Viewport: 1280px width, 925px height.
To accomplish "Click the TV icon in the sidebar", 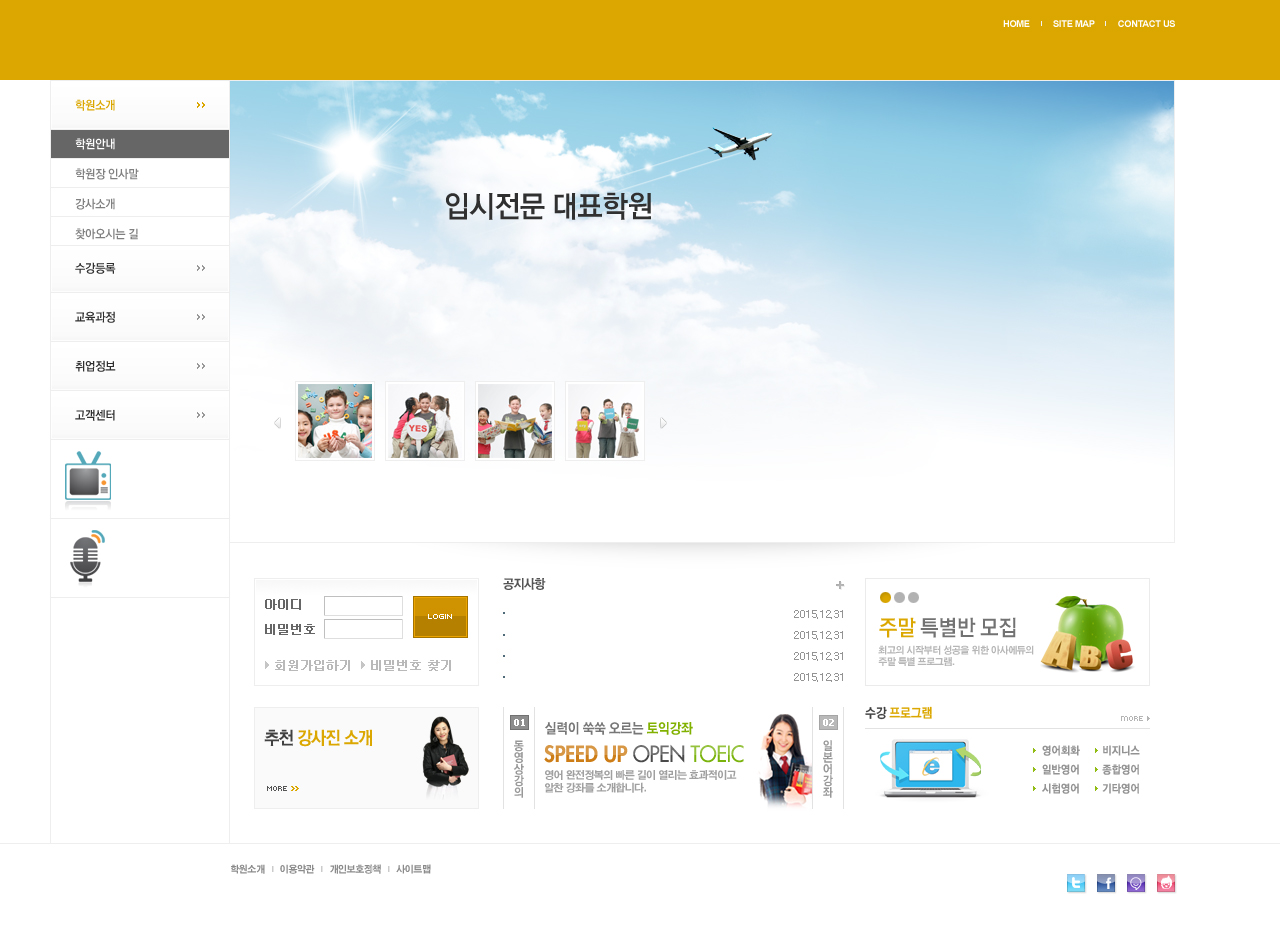I will point(88,479).
